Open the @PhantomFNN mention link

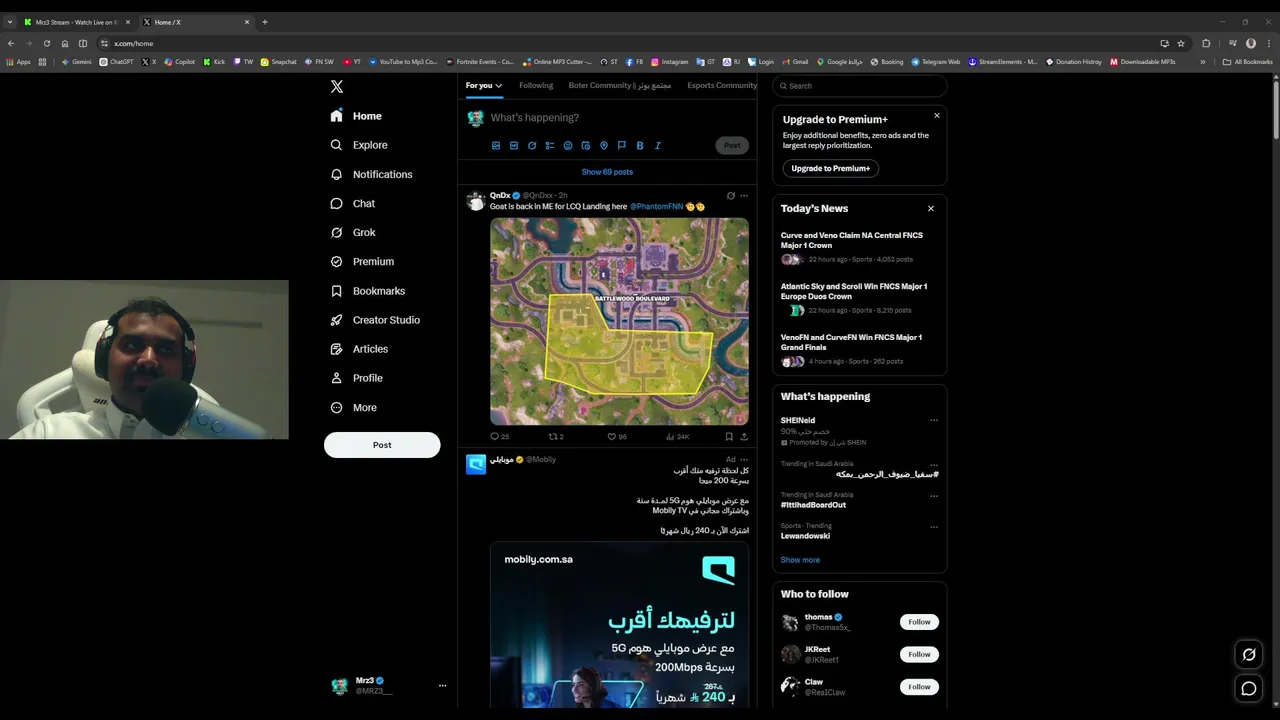(x=656, y=207)
